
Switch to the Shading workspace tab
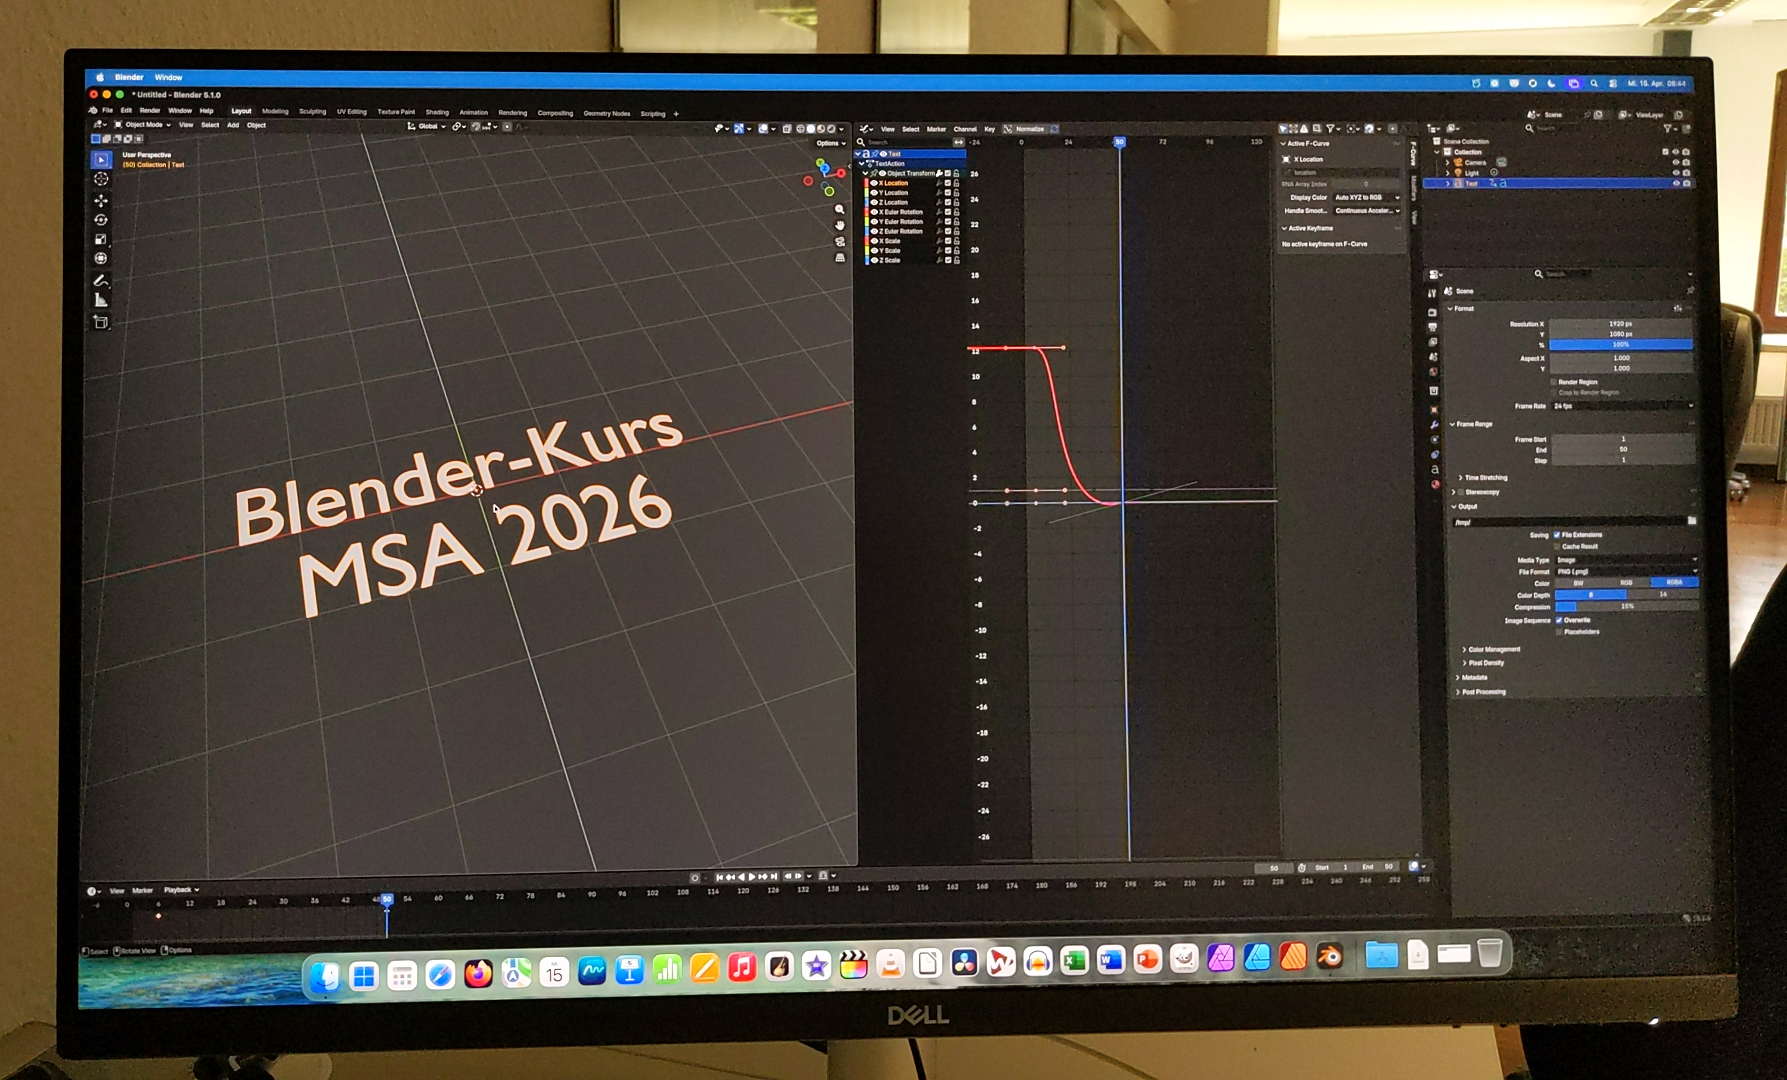point(437,112)
